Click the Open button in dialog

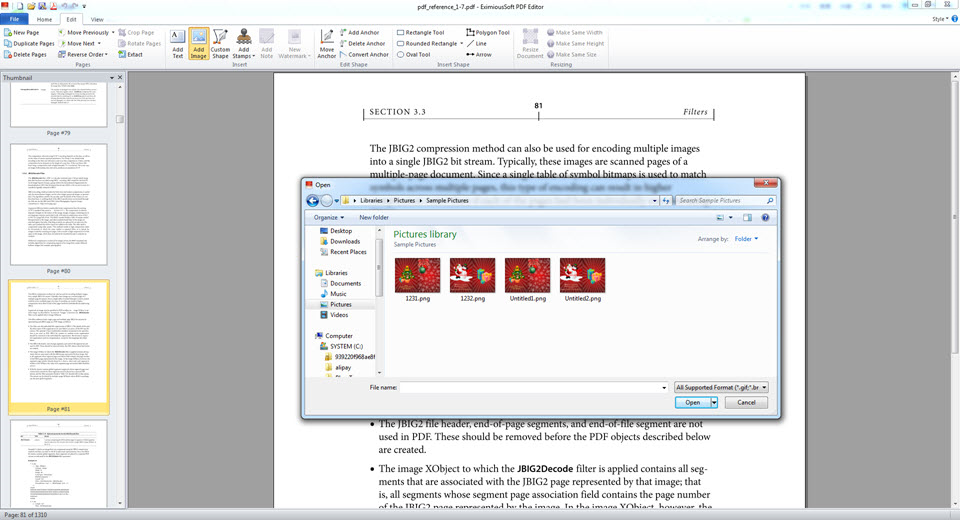(x=692, y=402)
